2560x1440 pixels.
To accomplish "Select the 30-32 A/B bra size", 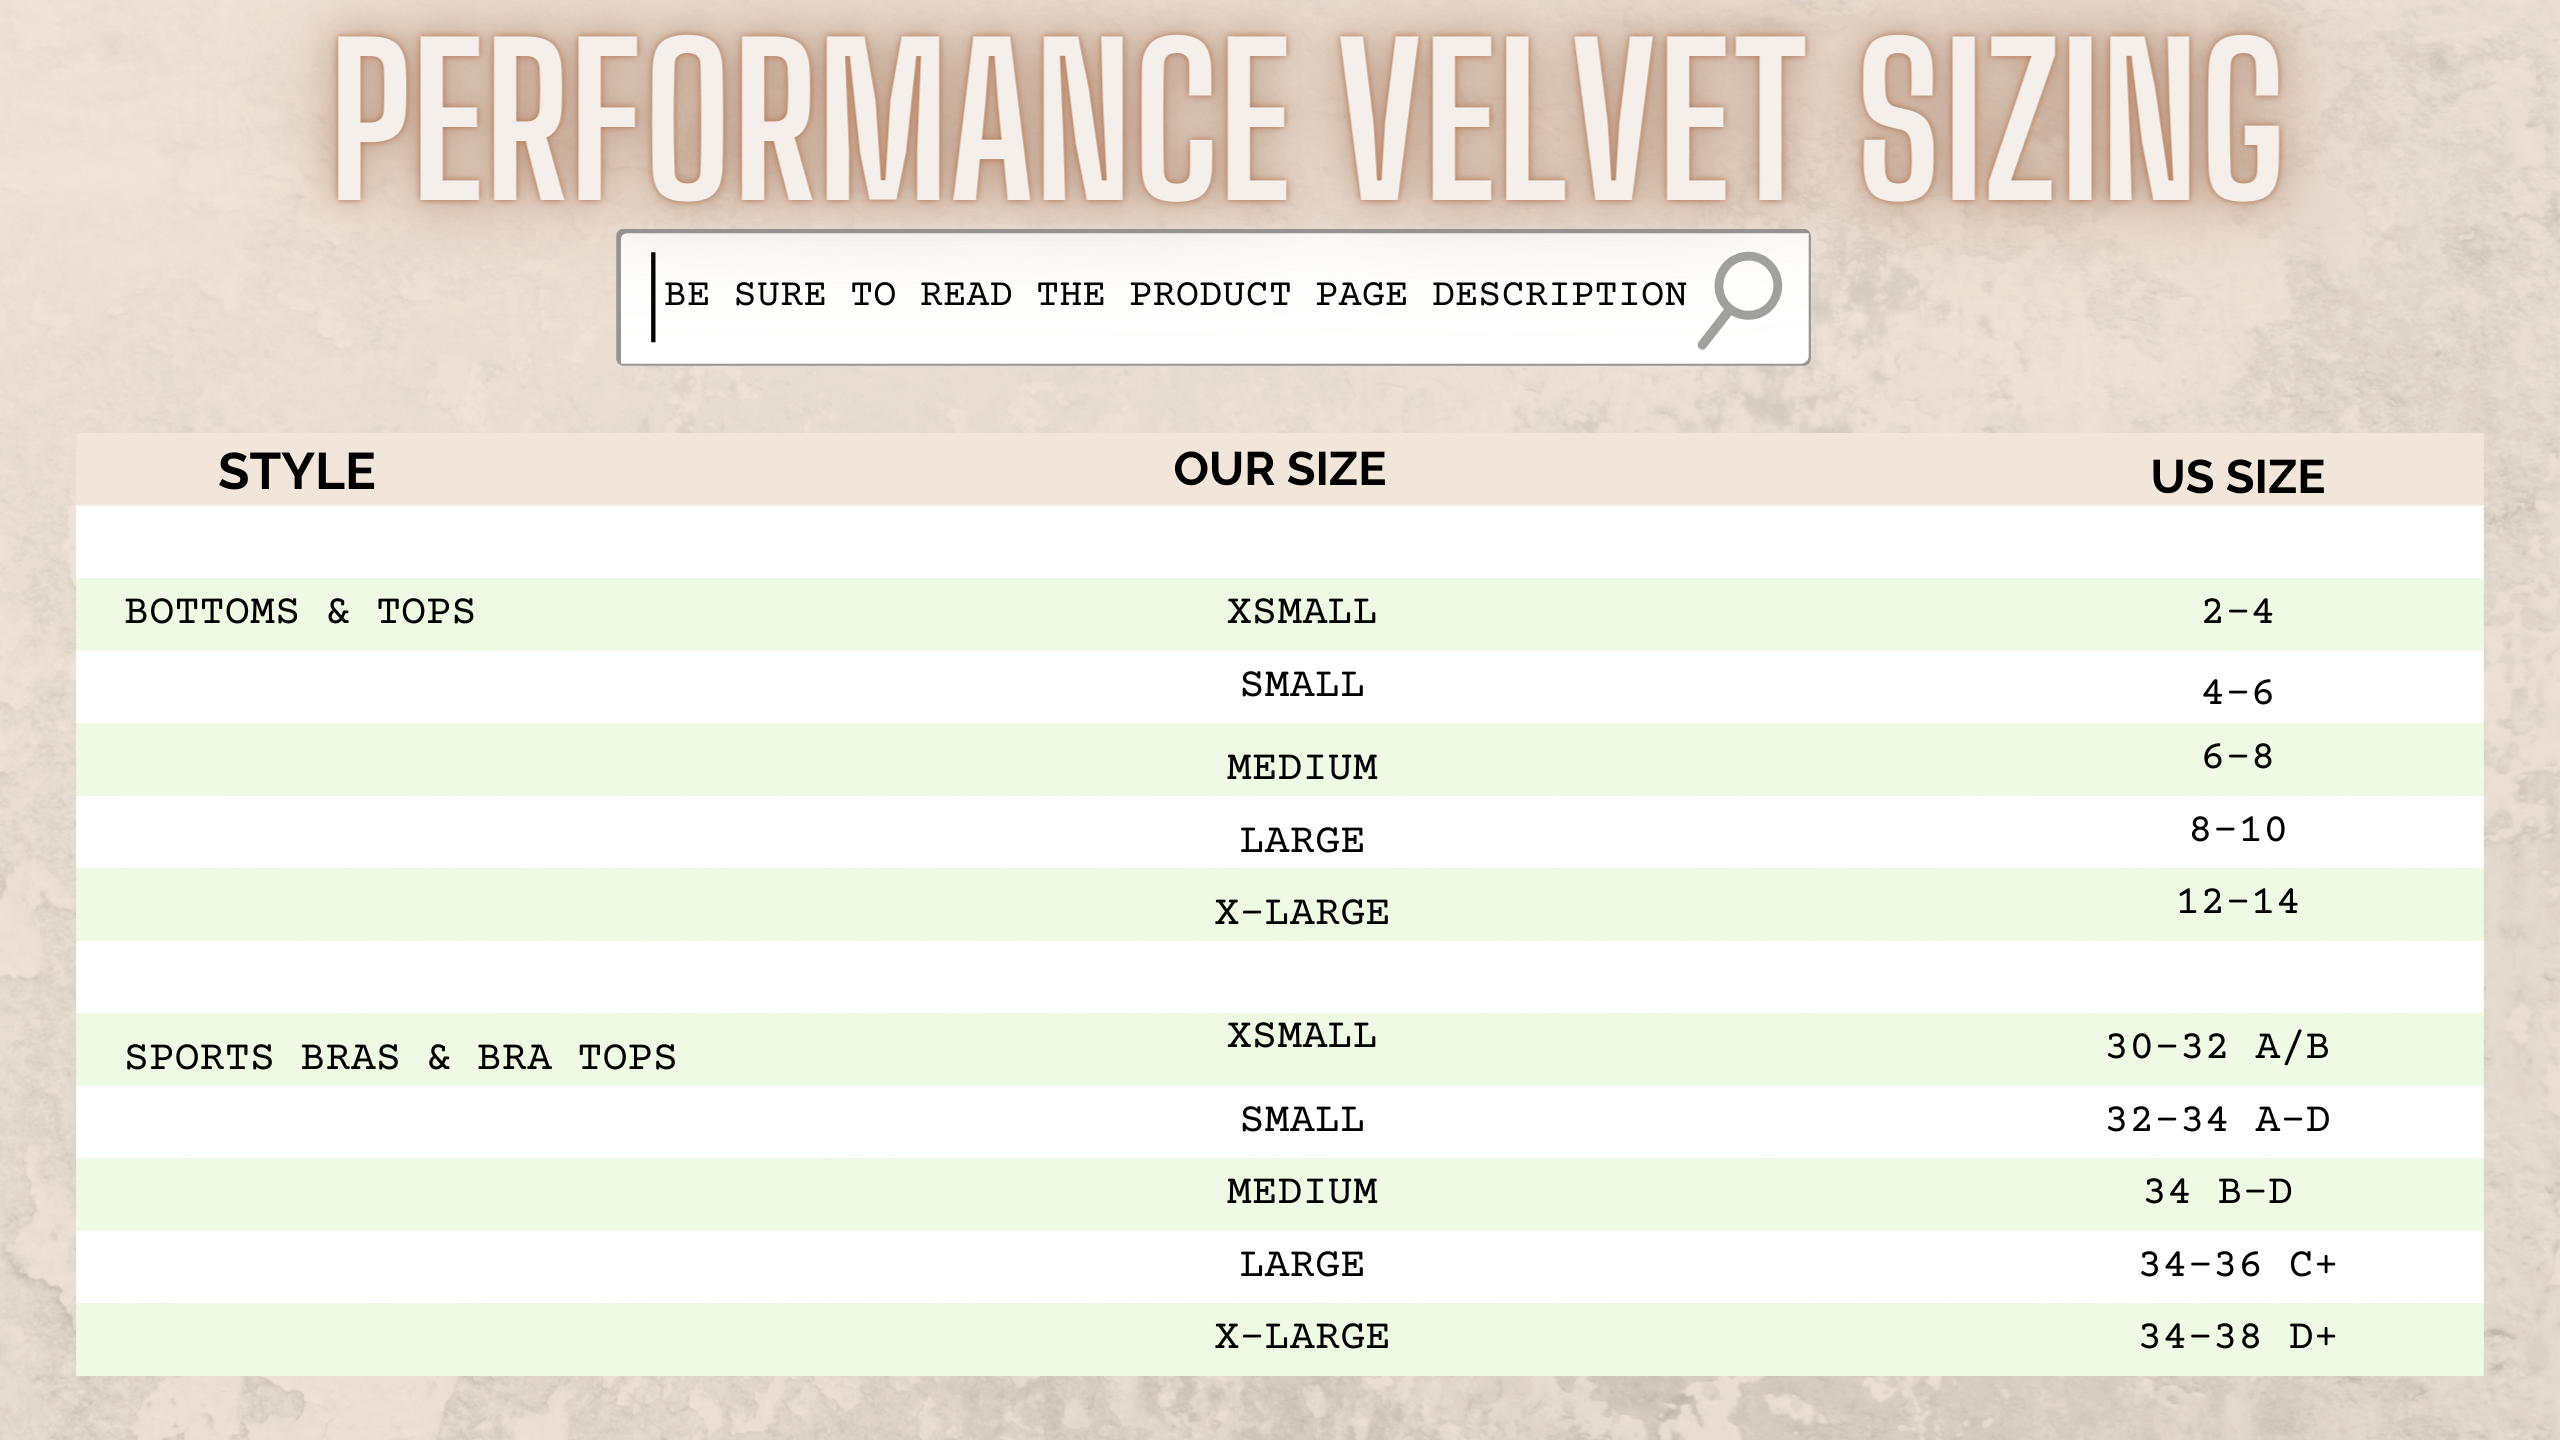I will pyautogui.click(x=2217, y=1047).
